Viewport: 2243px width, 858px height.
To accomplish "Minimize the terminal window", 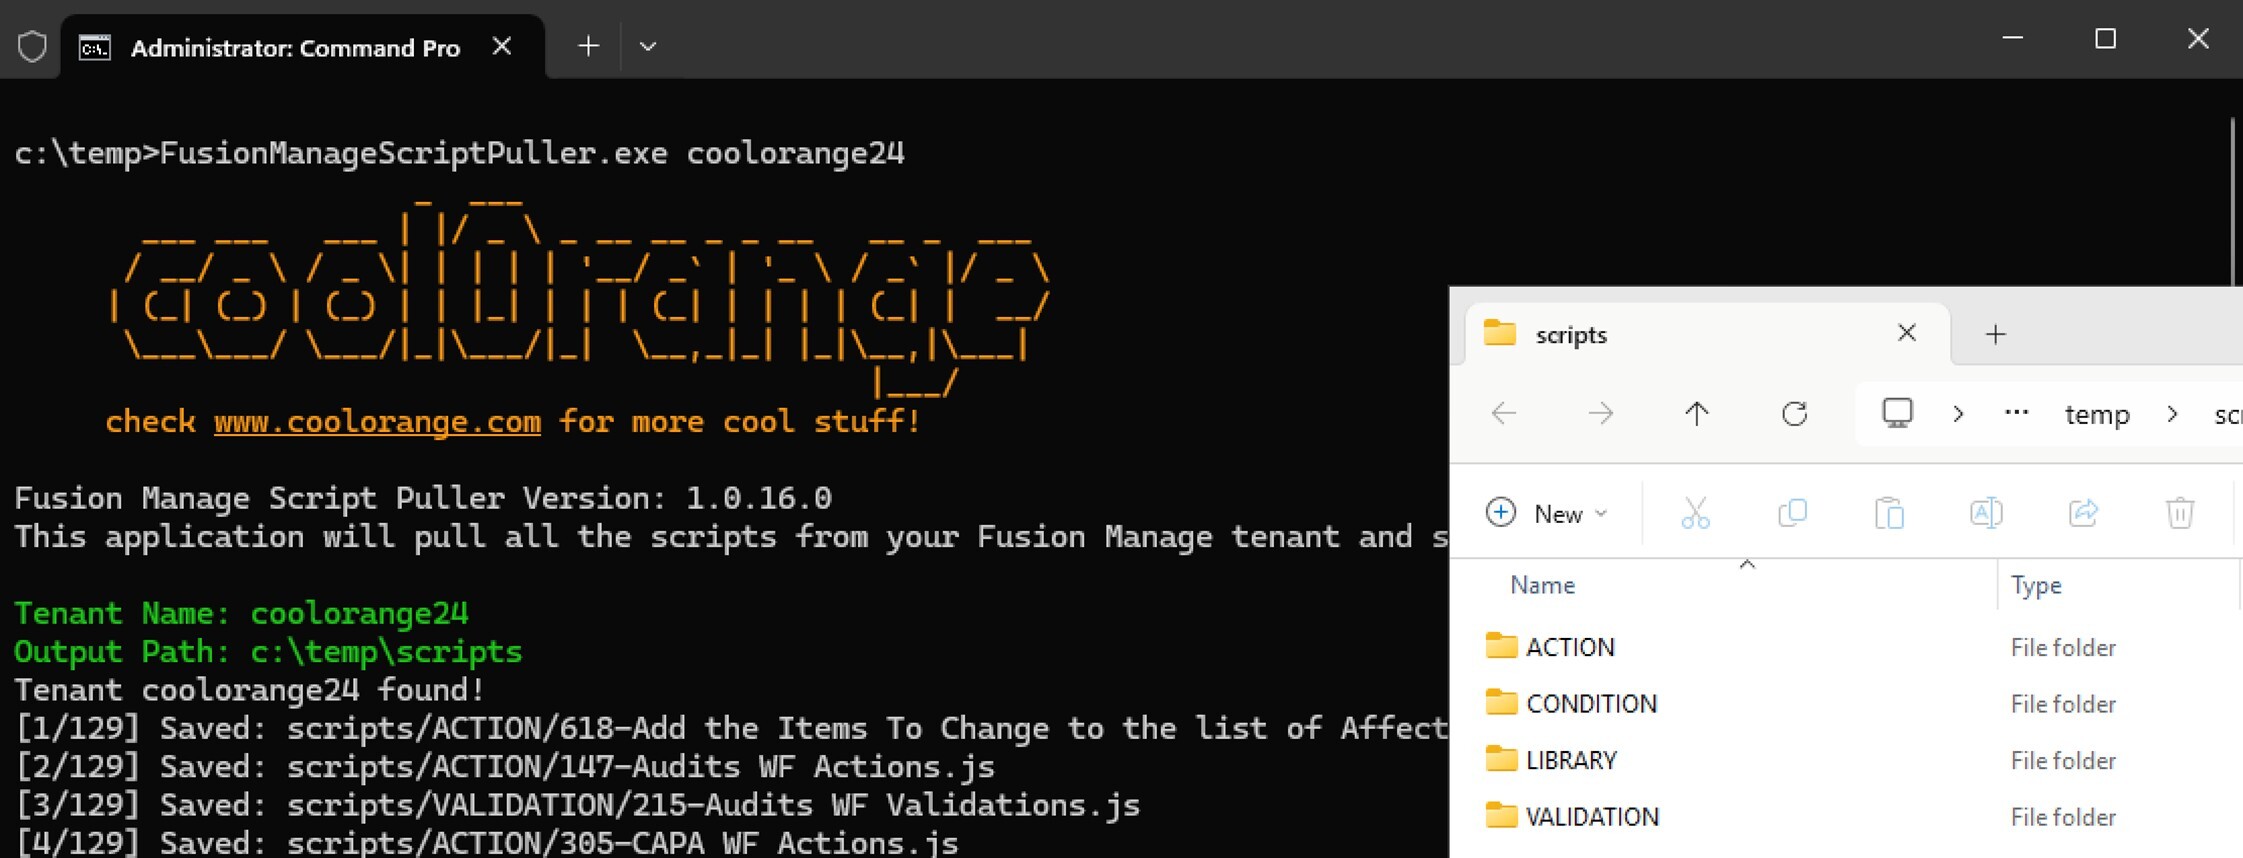I will pos(2013,38).
